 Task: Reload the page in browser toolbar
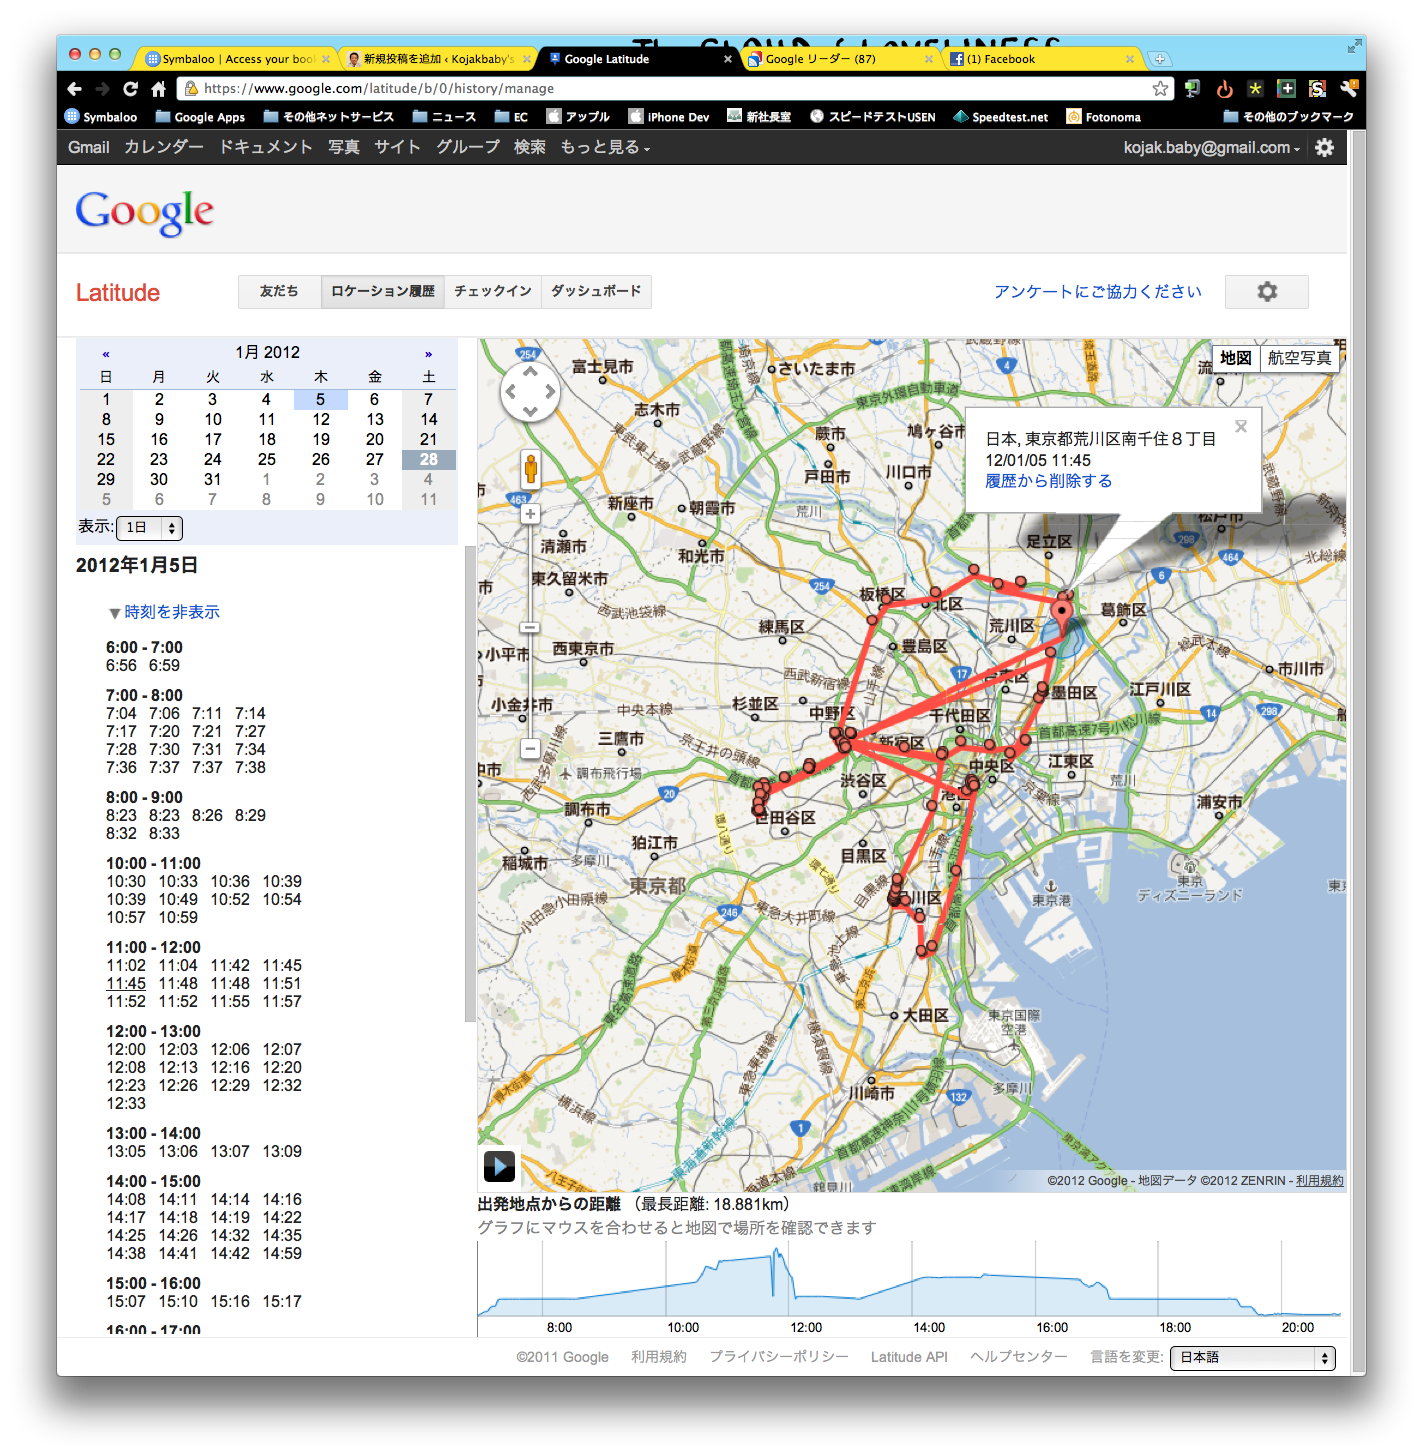click(x=130, y=89)
